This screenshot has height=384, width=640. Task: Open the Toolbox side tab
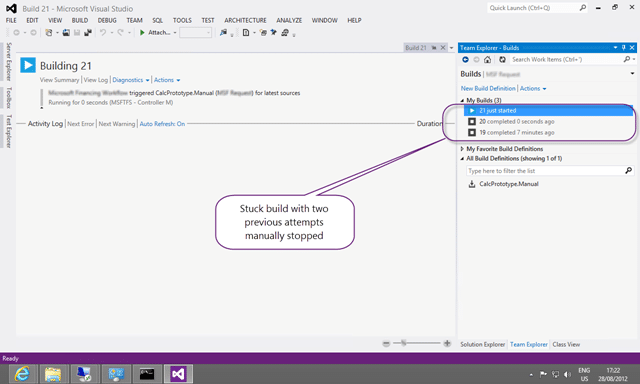point(9,98)
